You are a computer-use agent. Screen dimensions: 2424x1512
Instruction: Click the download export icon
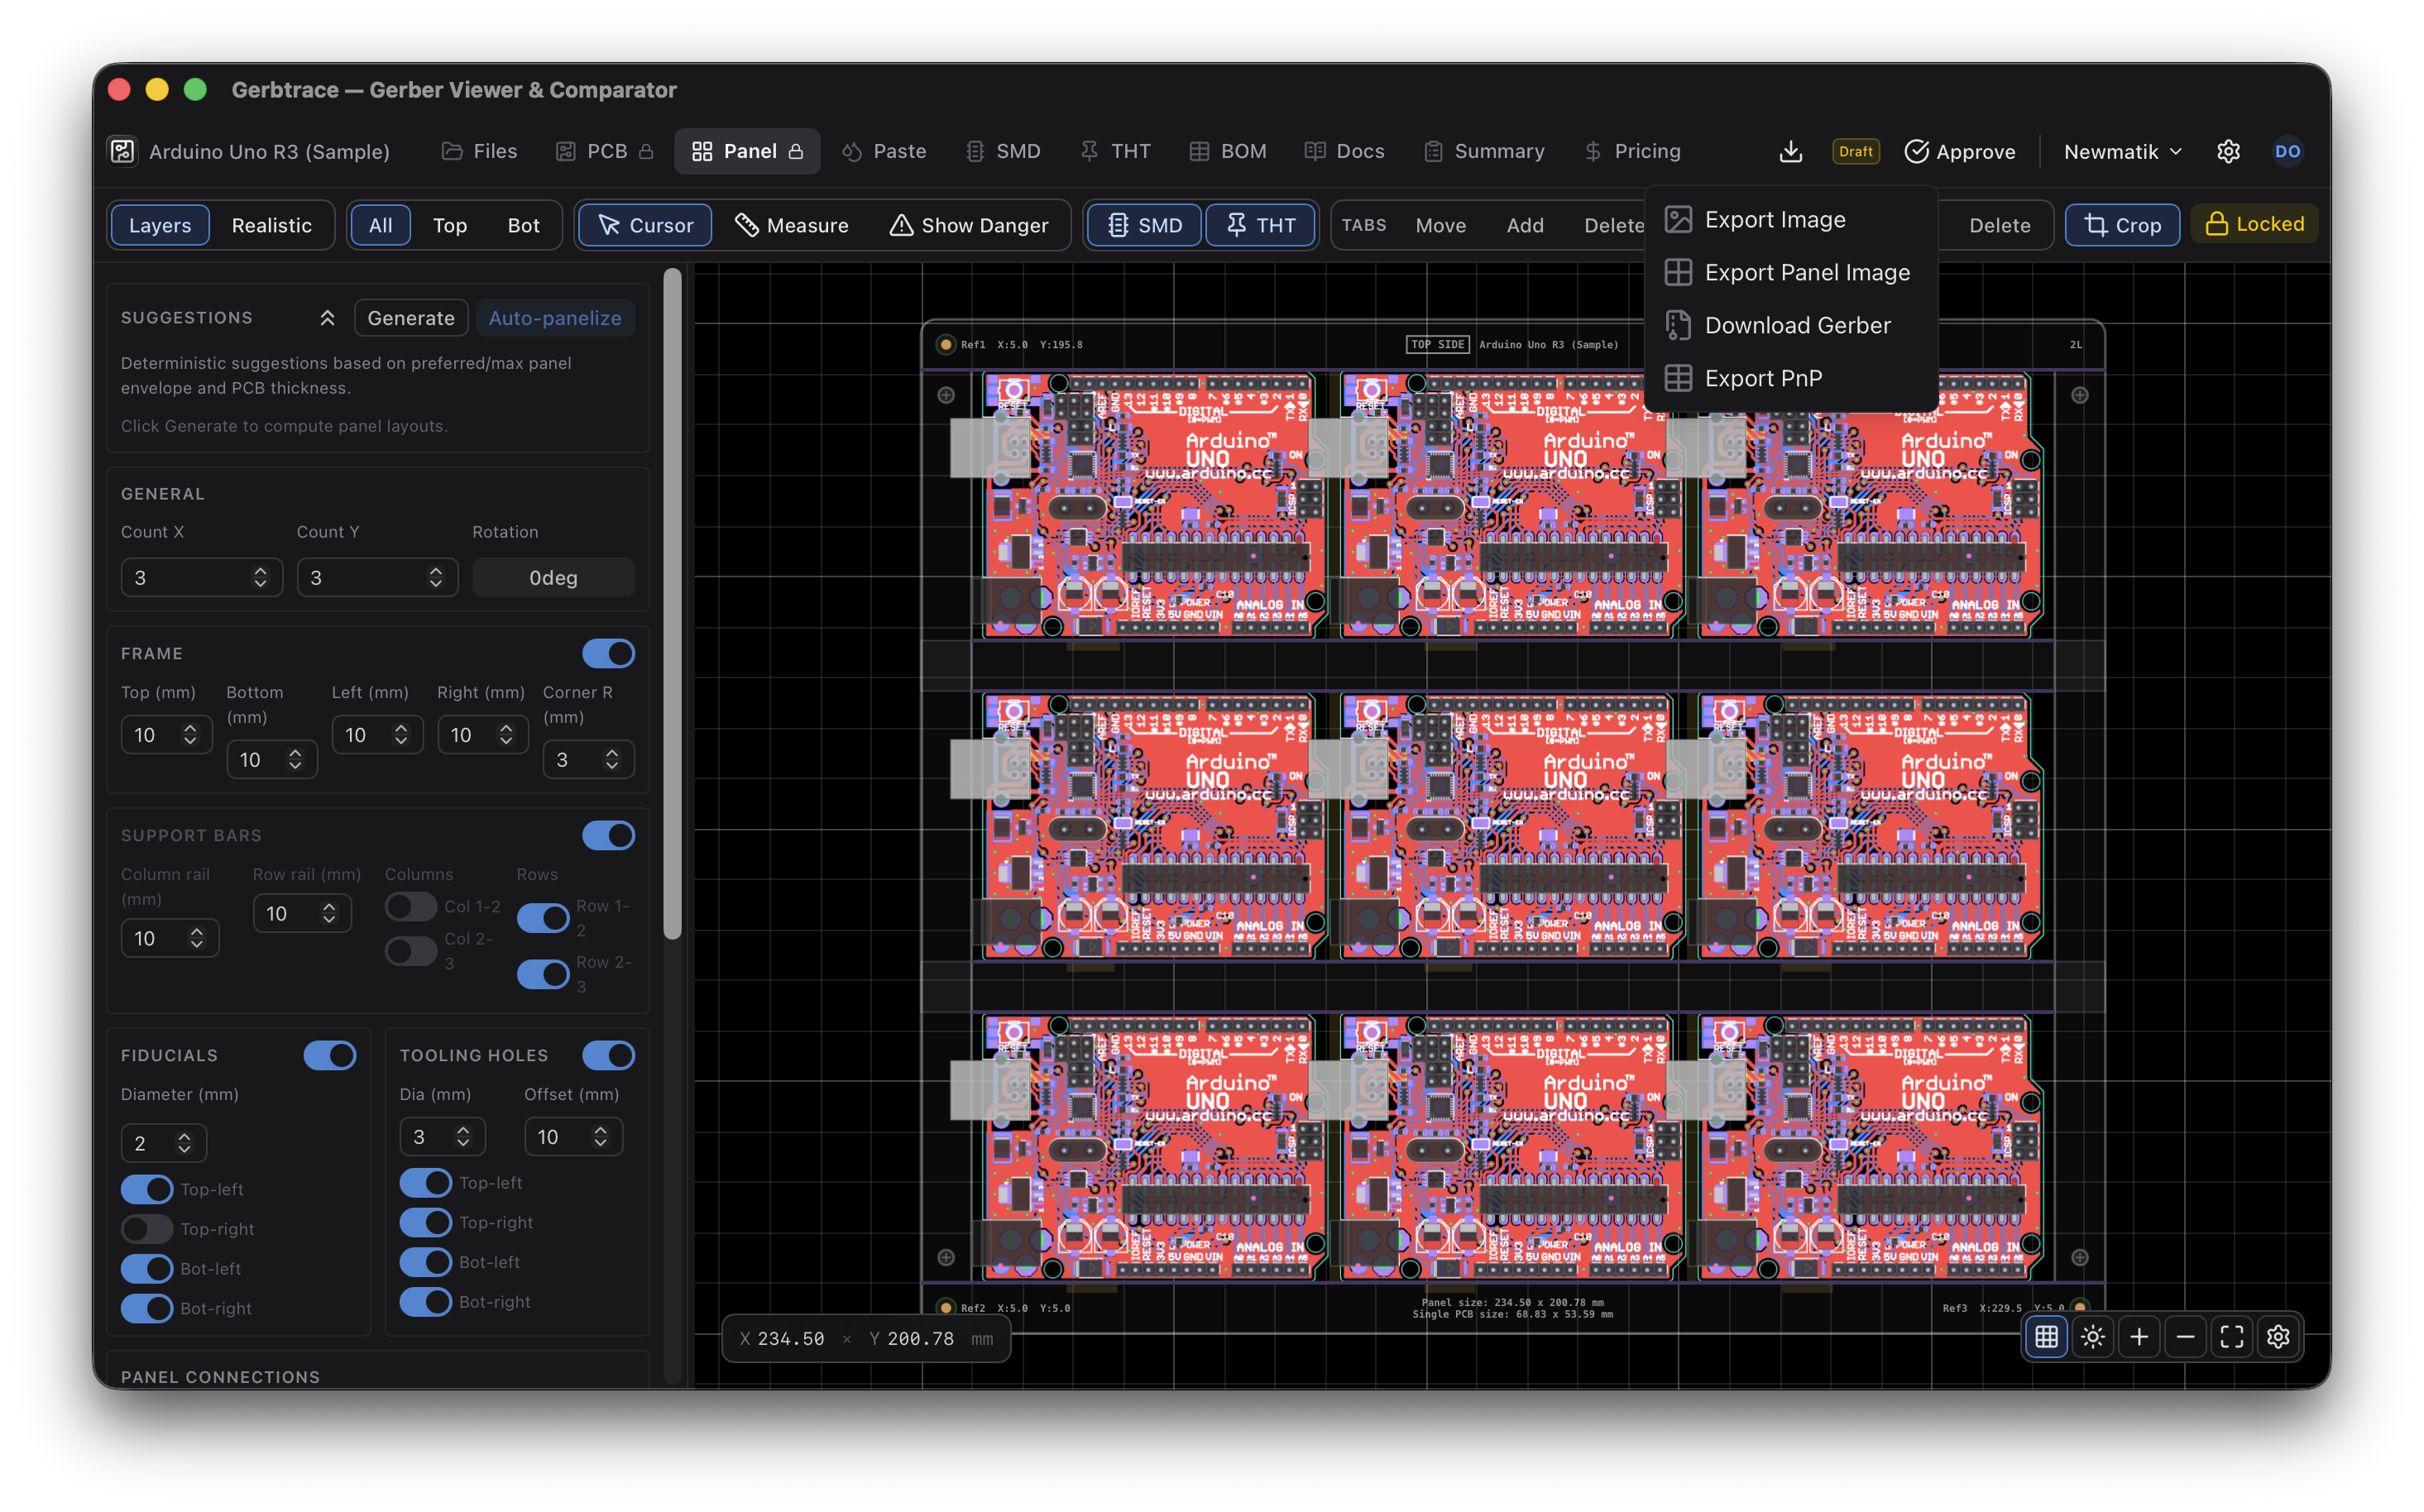[1790, 151]
